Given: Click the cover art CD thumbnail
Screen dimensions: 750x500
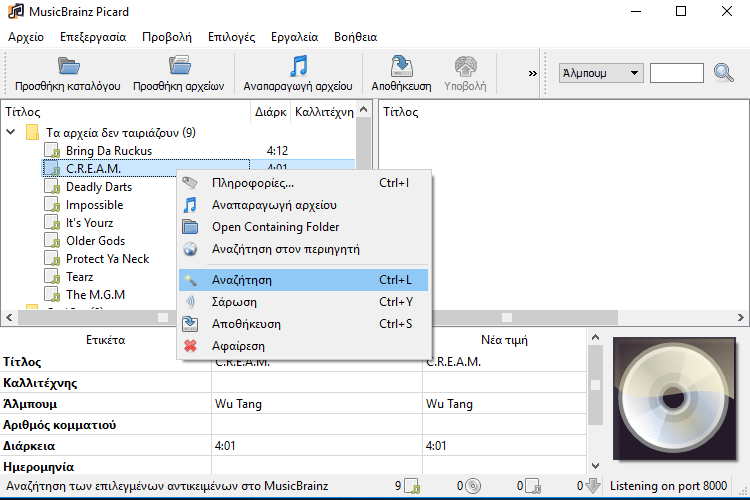Looking at the screenshot, I should pyautogui.click(x=674, y=399).
